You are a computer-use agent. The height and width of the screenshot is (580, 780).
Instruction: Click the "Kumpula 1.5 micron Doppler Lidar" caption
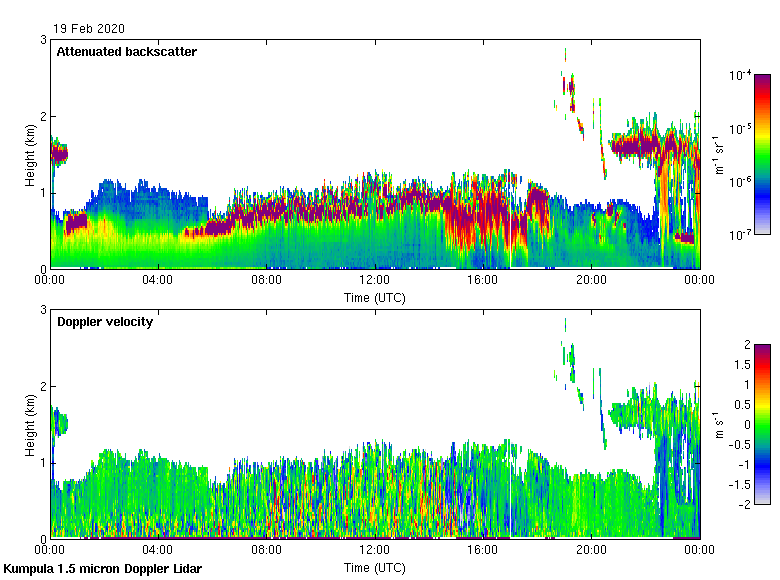102,569
